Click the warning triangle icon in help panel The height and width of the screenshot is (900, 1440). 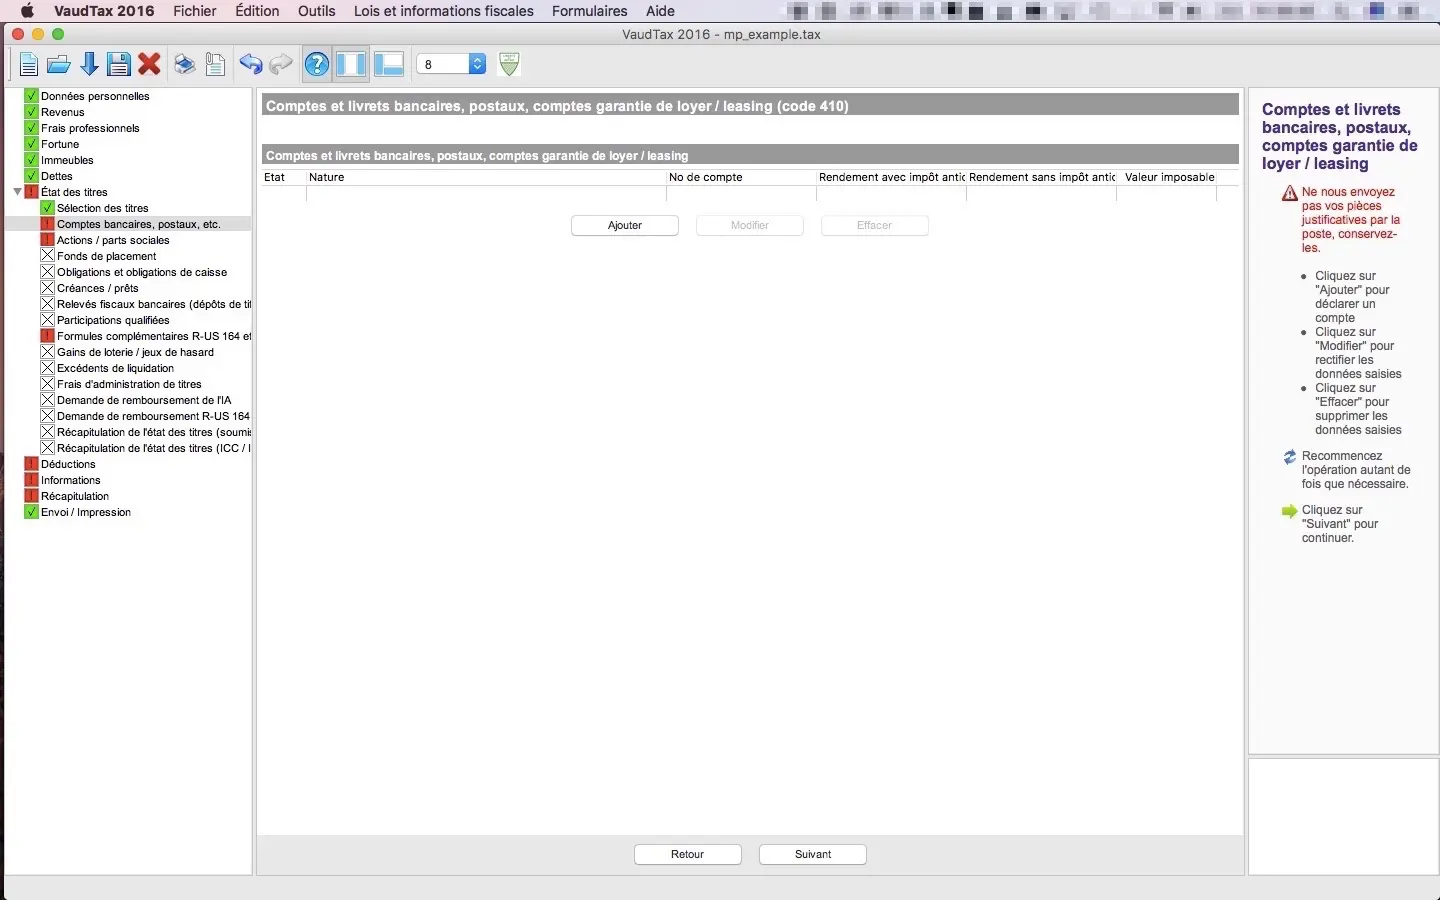pos(1290,193)
